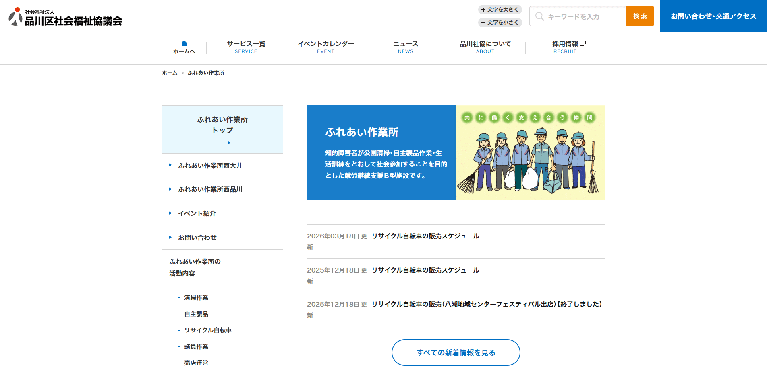Open the サービス一覧 menu
Viewport: 767px width, 375px height.
246,47
